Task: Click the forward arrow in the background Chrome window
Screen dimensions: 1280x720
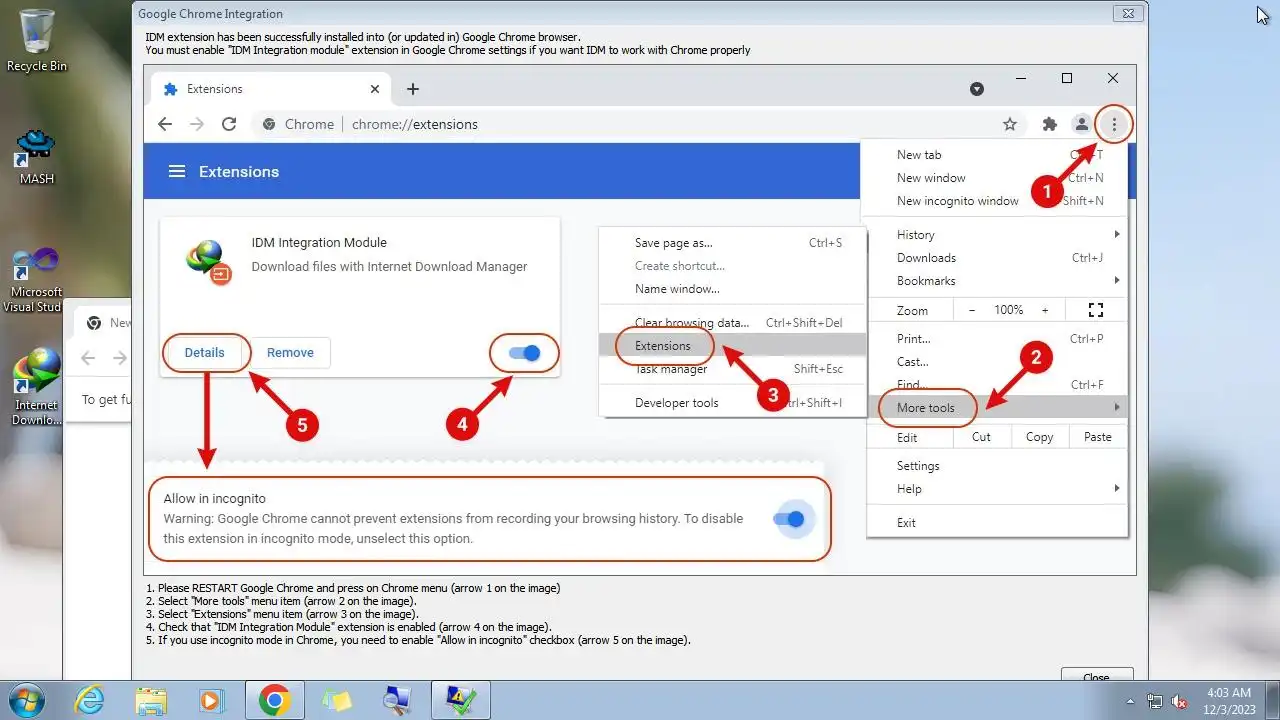Action: click(120, 358)
